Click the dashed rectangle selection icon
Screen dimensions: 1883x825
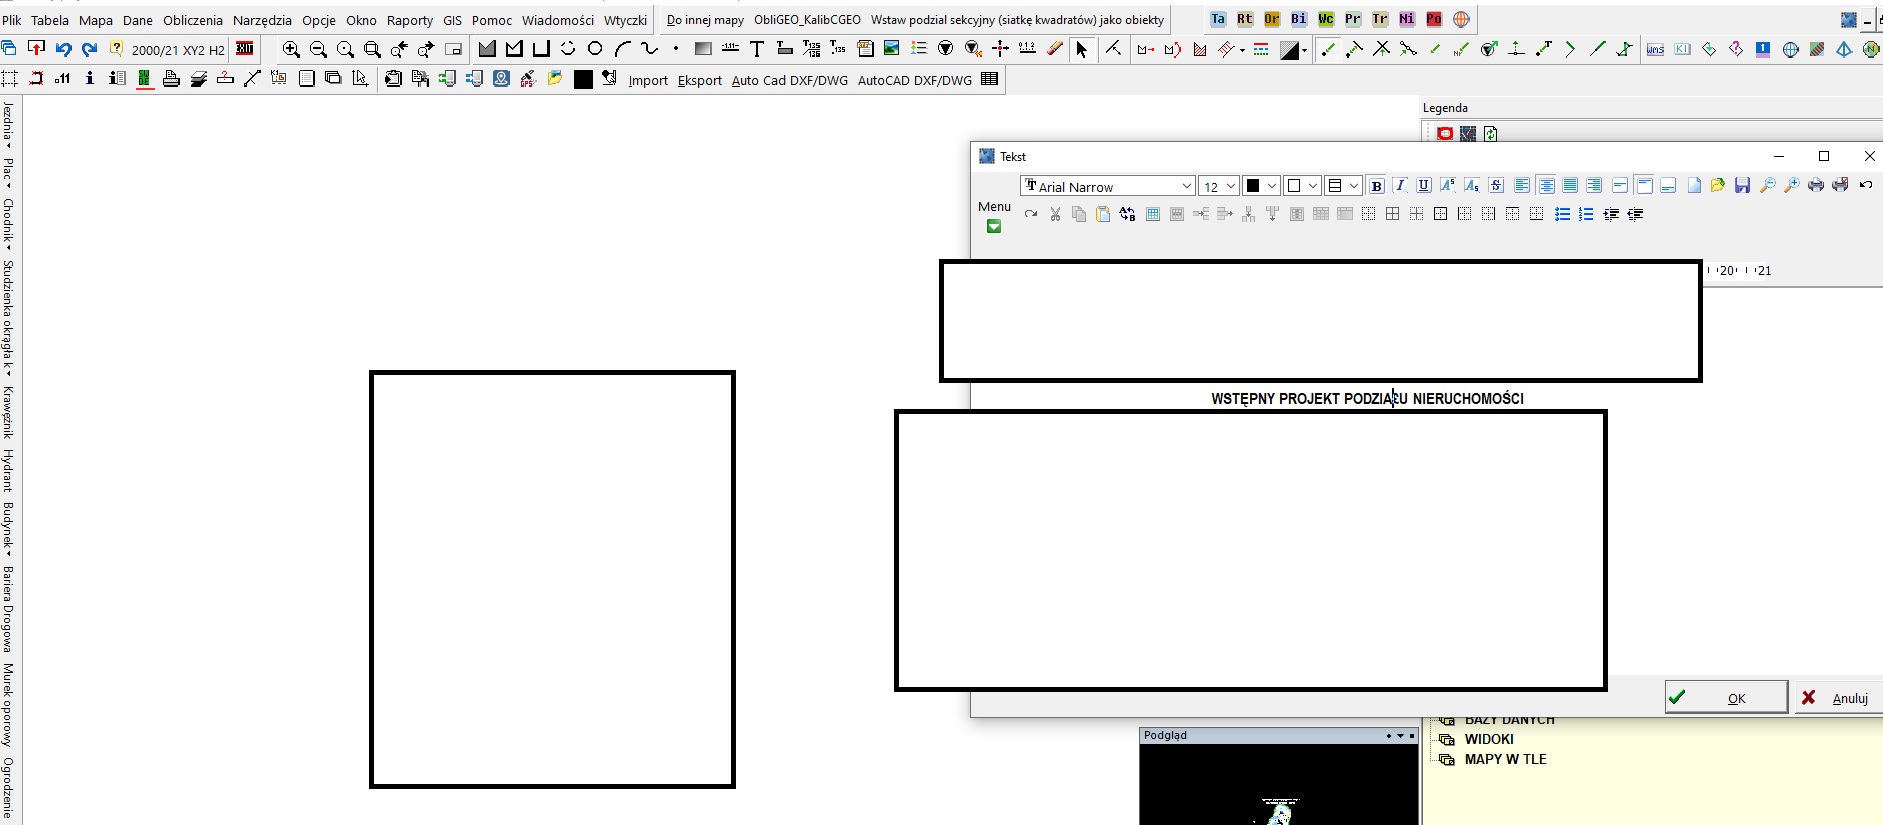coord(10,79)
